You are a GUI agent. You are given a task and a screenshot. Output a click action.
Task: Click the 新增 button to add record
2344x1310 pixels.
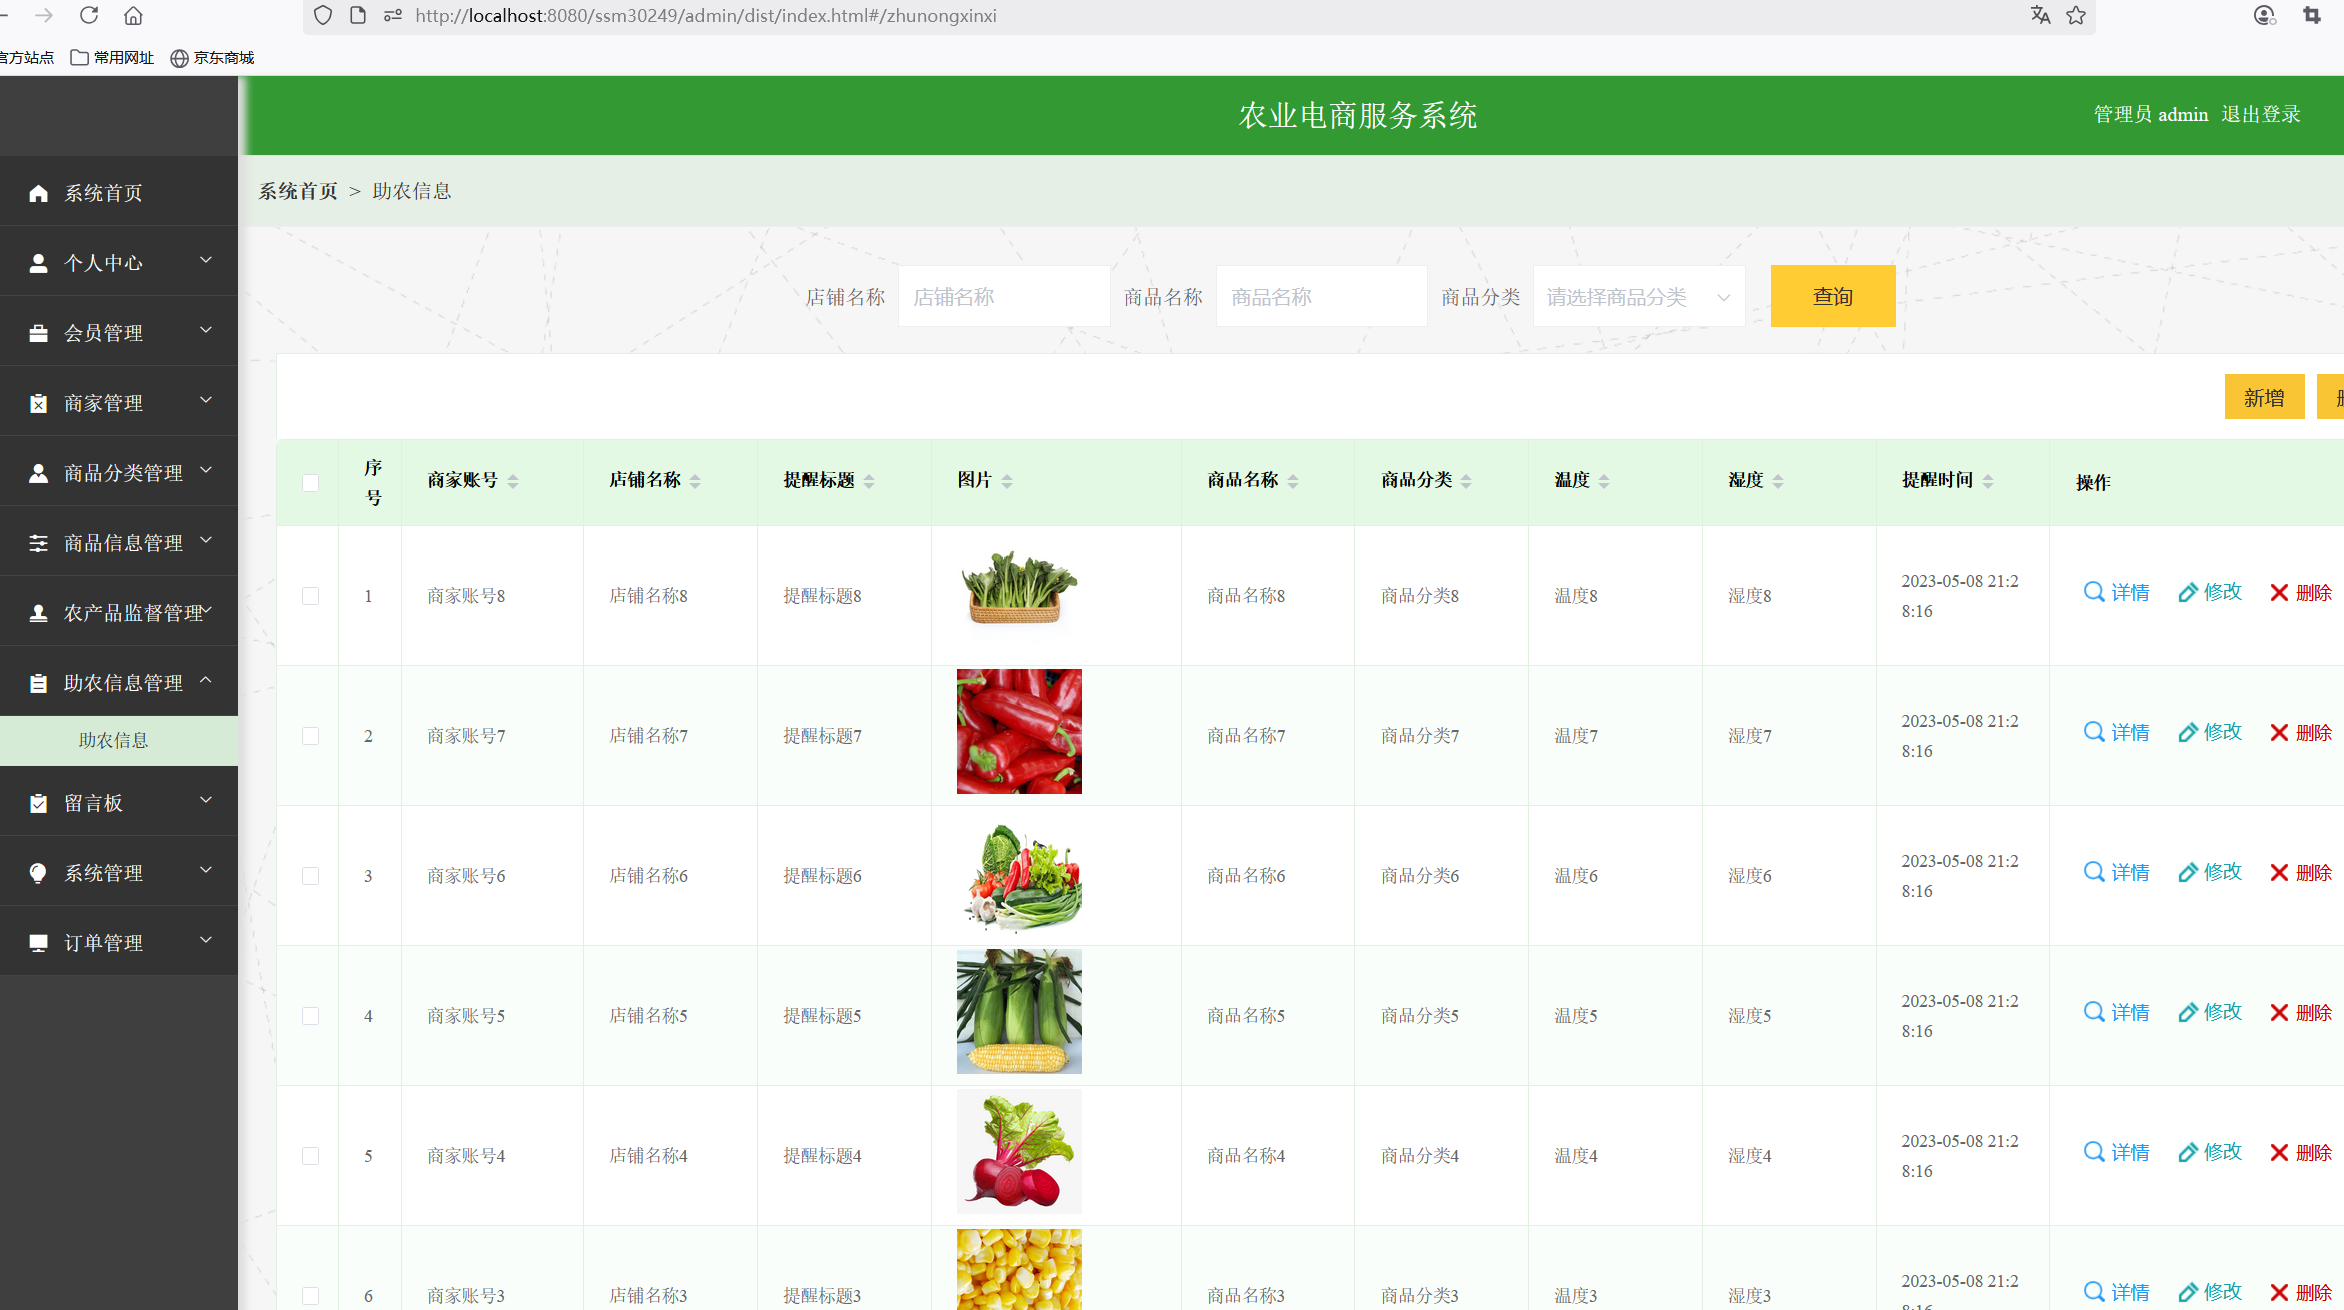coord(2264,397)
